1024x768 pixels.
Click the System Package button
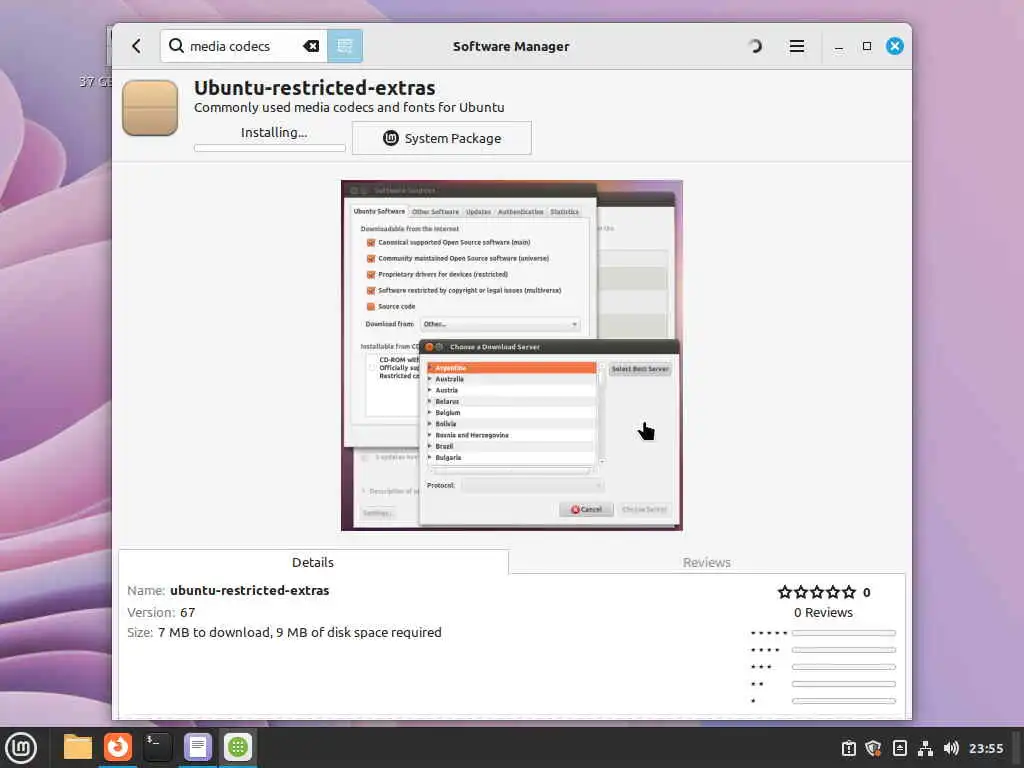click(x=441, y=138)
